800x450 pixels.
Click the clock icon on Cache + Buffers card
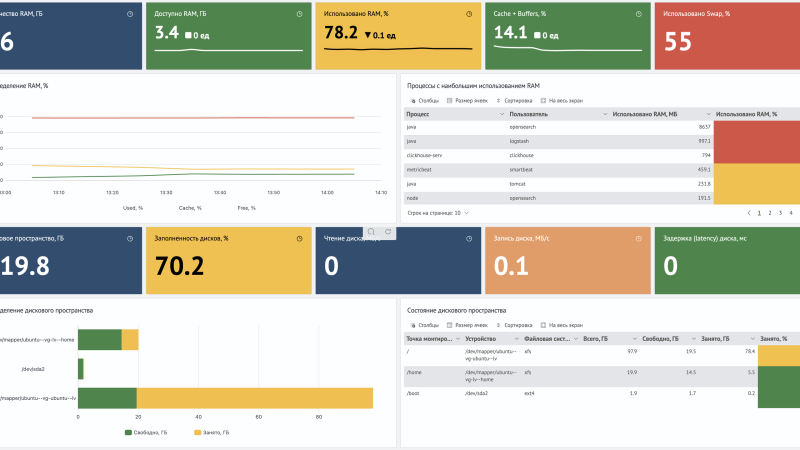pos(638,14)
